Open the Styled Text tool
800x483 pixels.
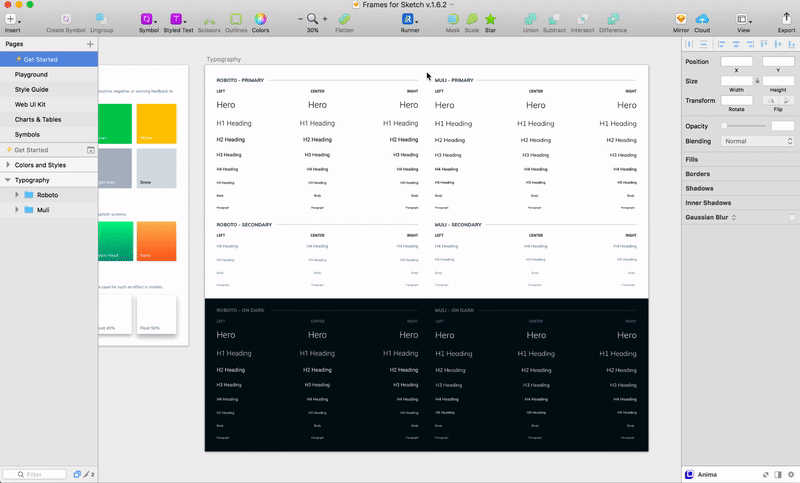click(177, 19)
